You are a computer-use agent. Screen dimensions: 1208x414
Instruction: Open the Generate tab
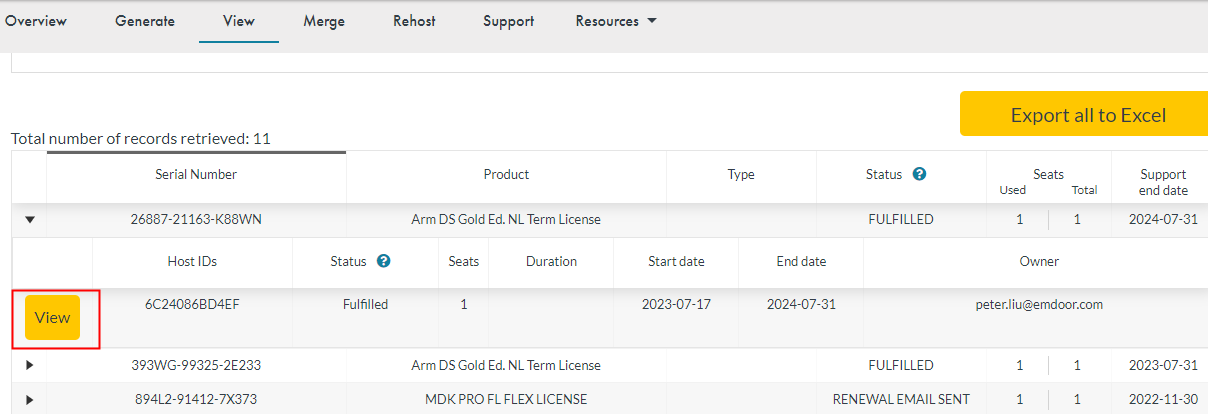coord(145,21)
